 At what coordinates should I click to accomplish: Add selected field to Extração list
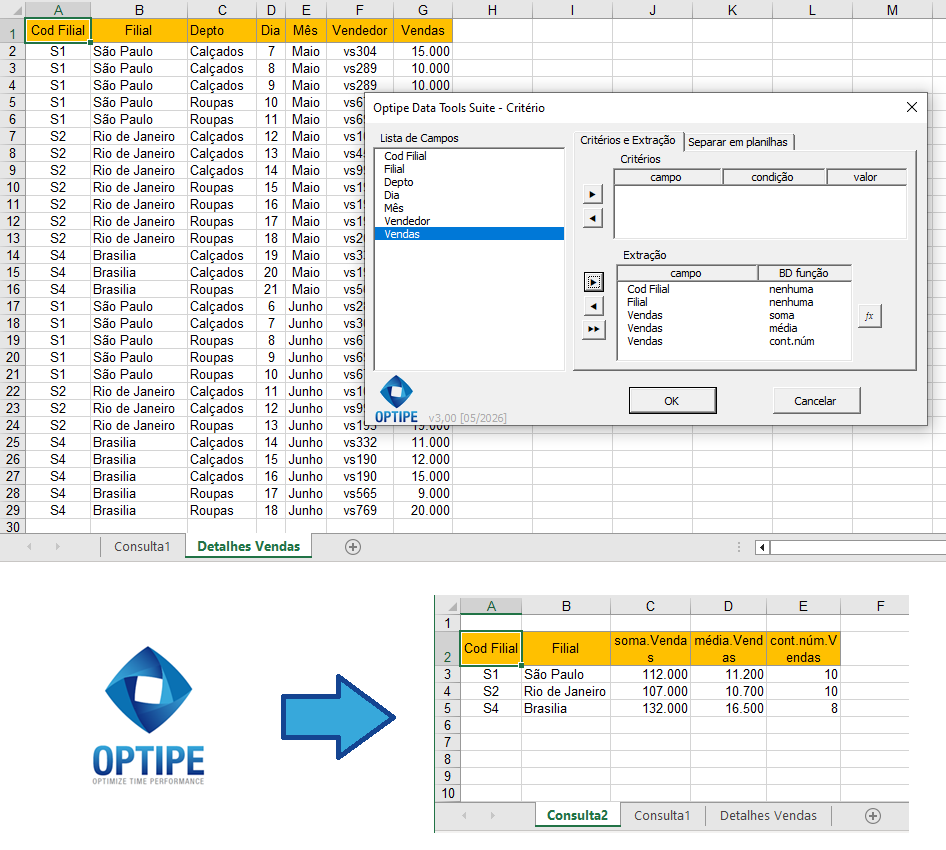point(594,282)
